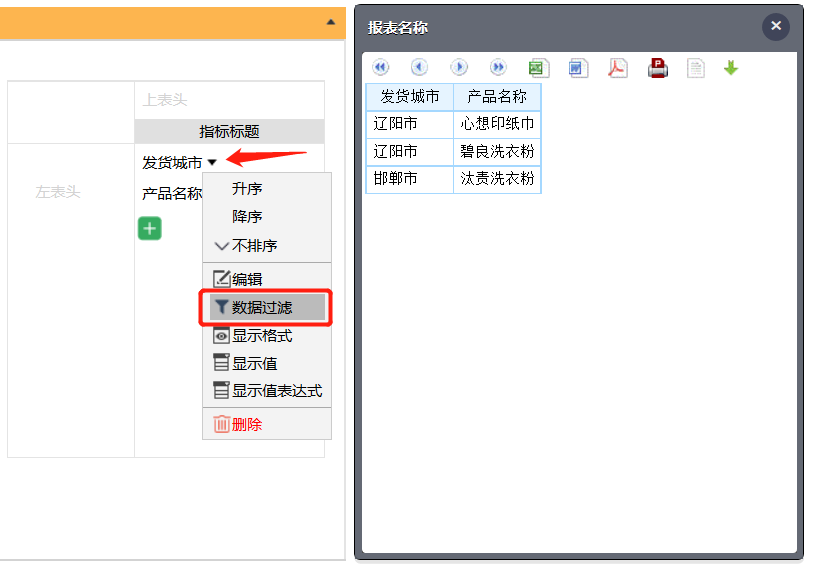Click the 指标标题 header cell

pyautogui.click(x=229, y=131)
